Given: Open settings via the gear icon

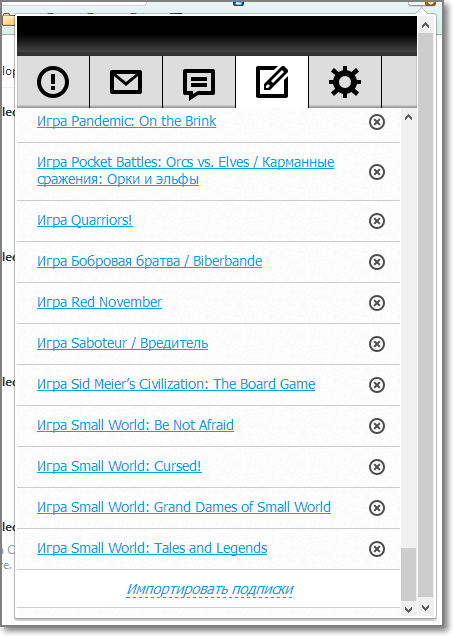Looking at the screenshot, I should [345, 82].
